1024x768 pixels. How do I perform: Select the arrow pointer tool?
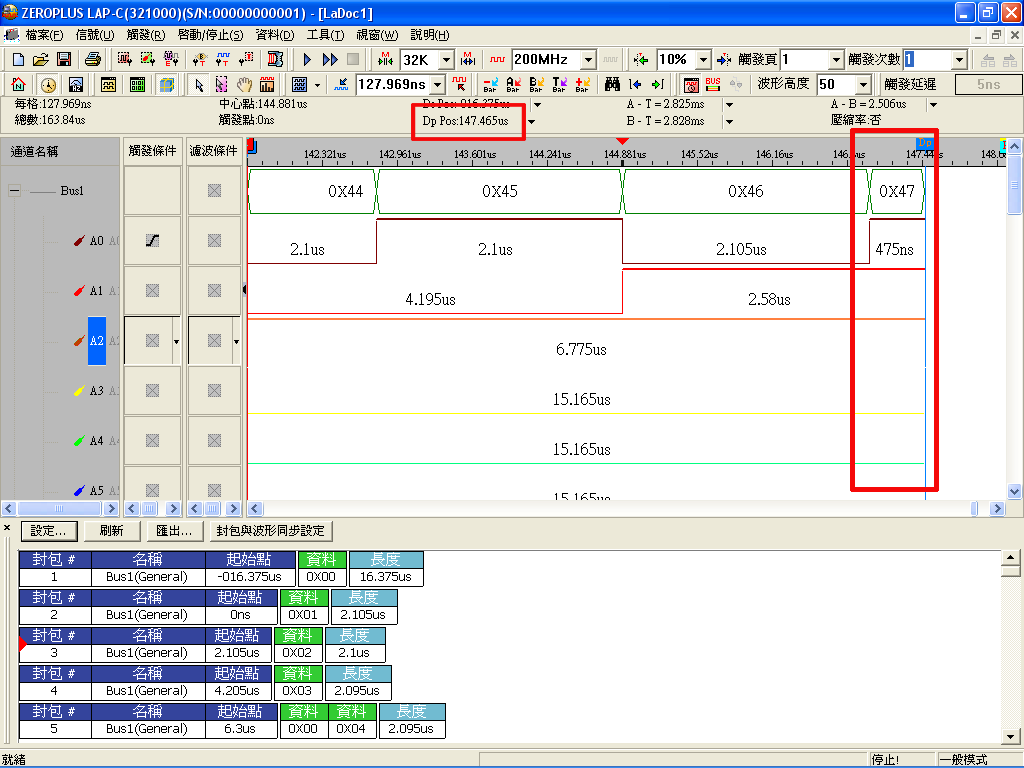click(x=199, y=84)
